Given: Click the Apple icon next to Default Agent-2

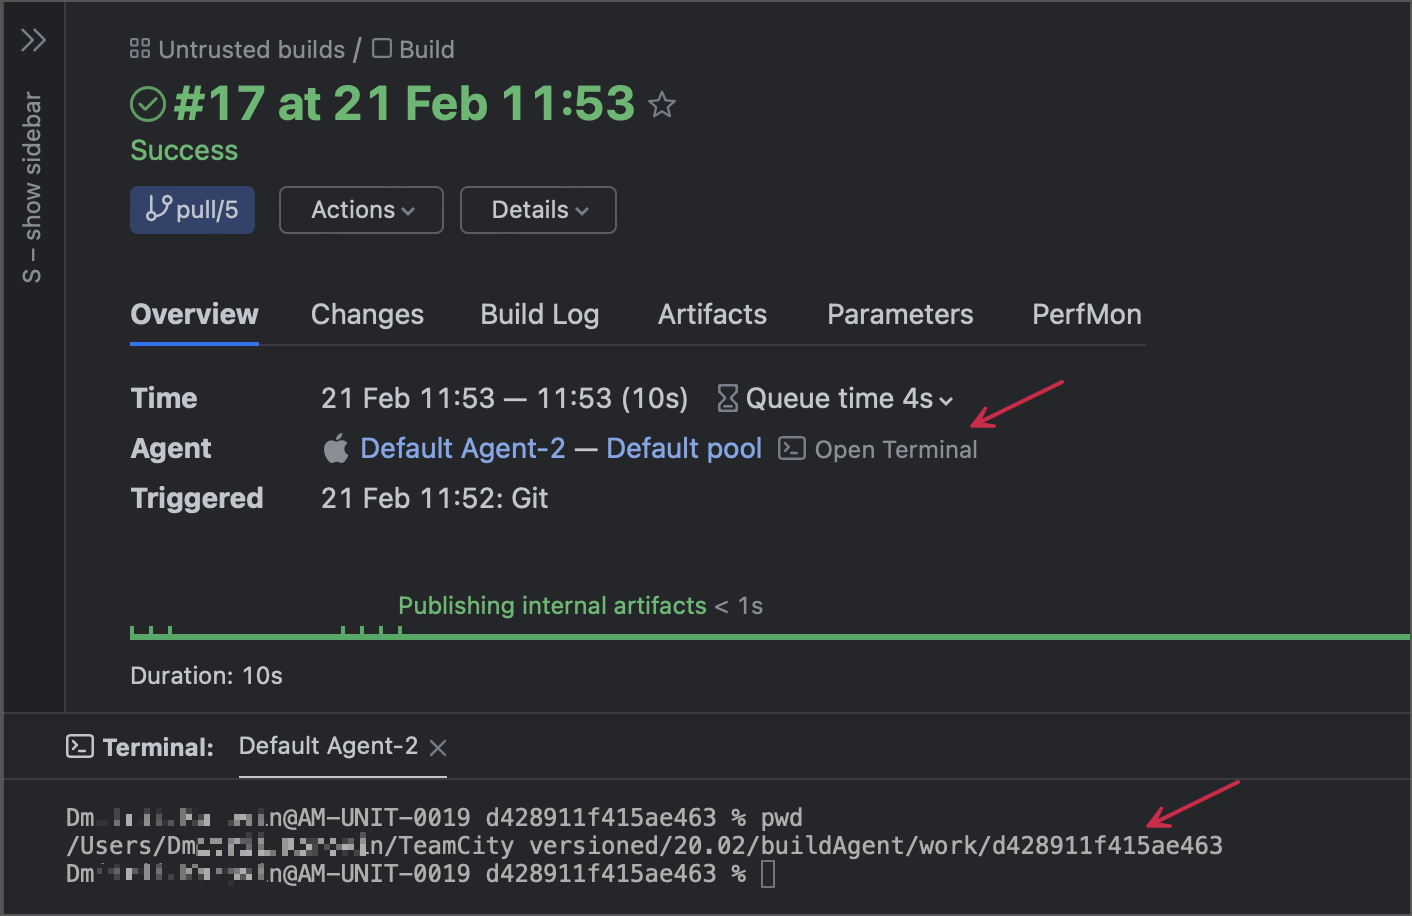Looking at the screenshot, I should point(336,448).
